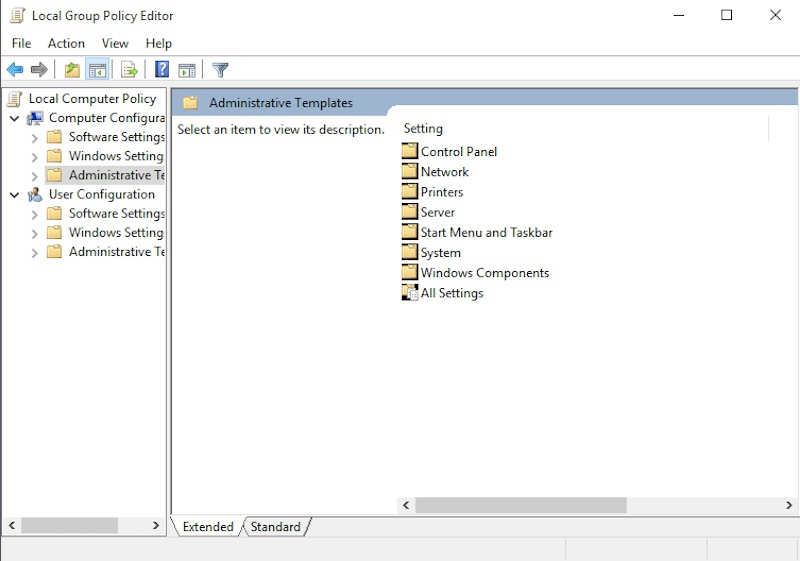Select the Windows Components folder
This screenshot has width=800, height=561.
(x=484, y=273)
